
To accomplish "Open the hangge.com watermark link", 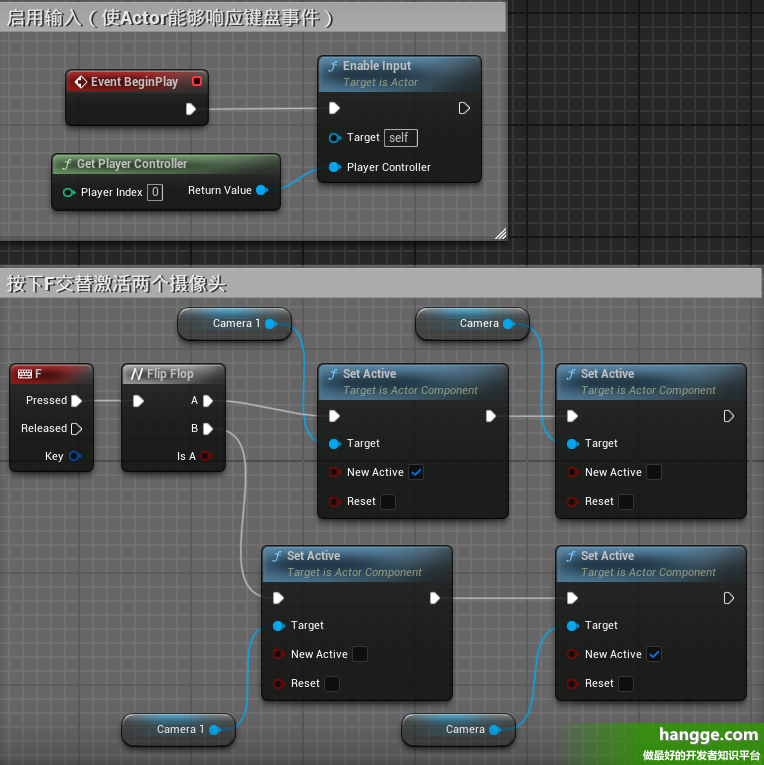I will pos(700,735).
